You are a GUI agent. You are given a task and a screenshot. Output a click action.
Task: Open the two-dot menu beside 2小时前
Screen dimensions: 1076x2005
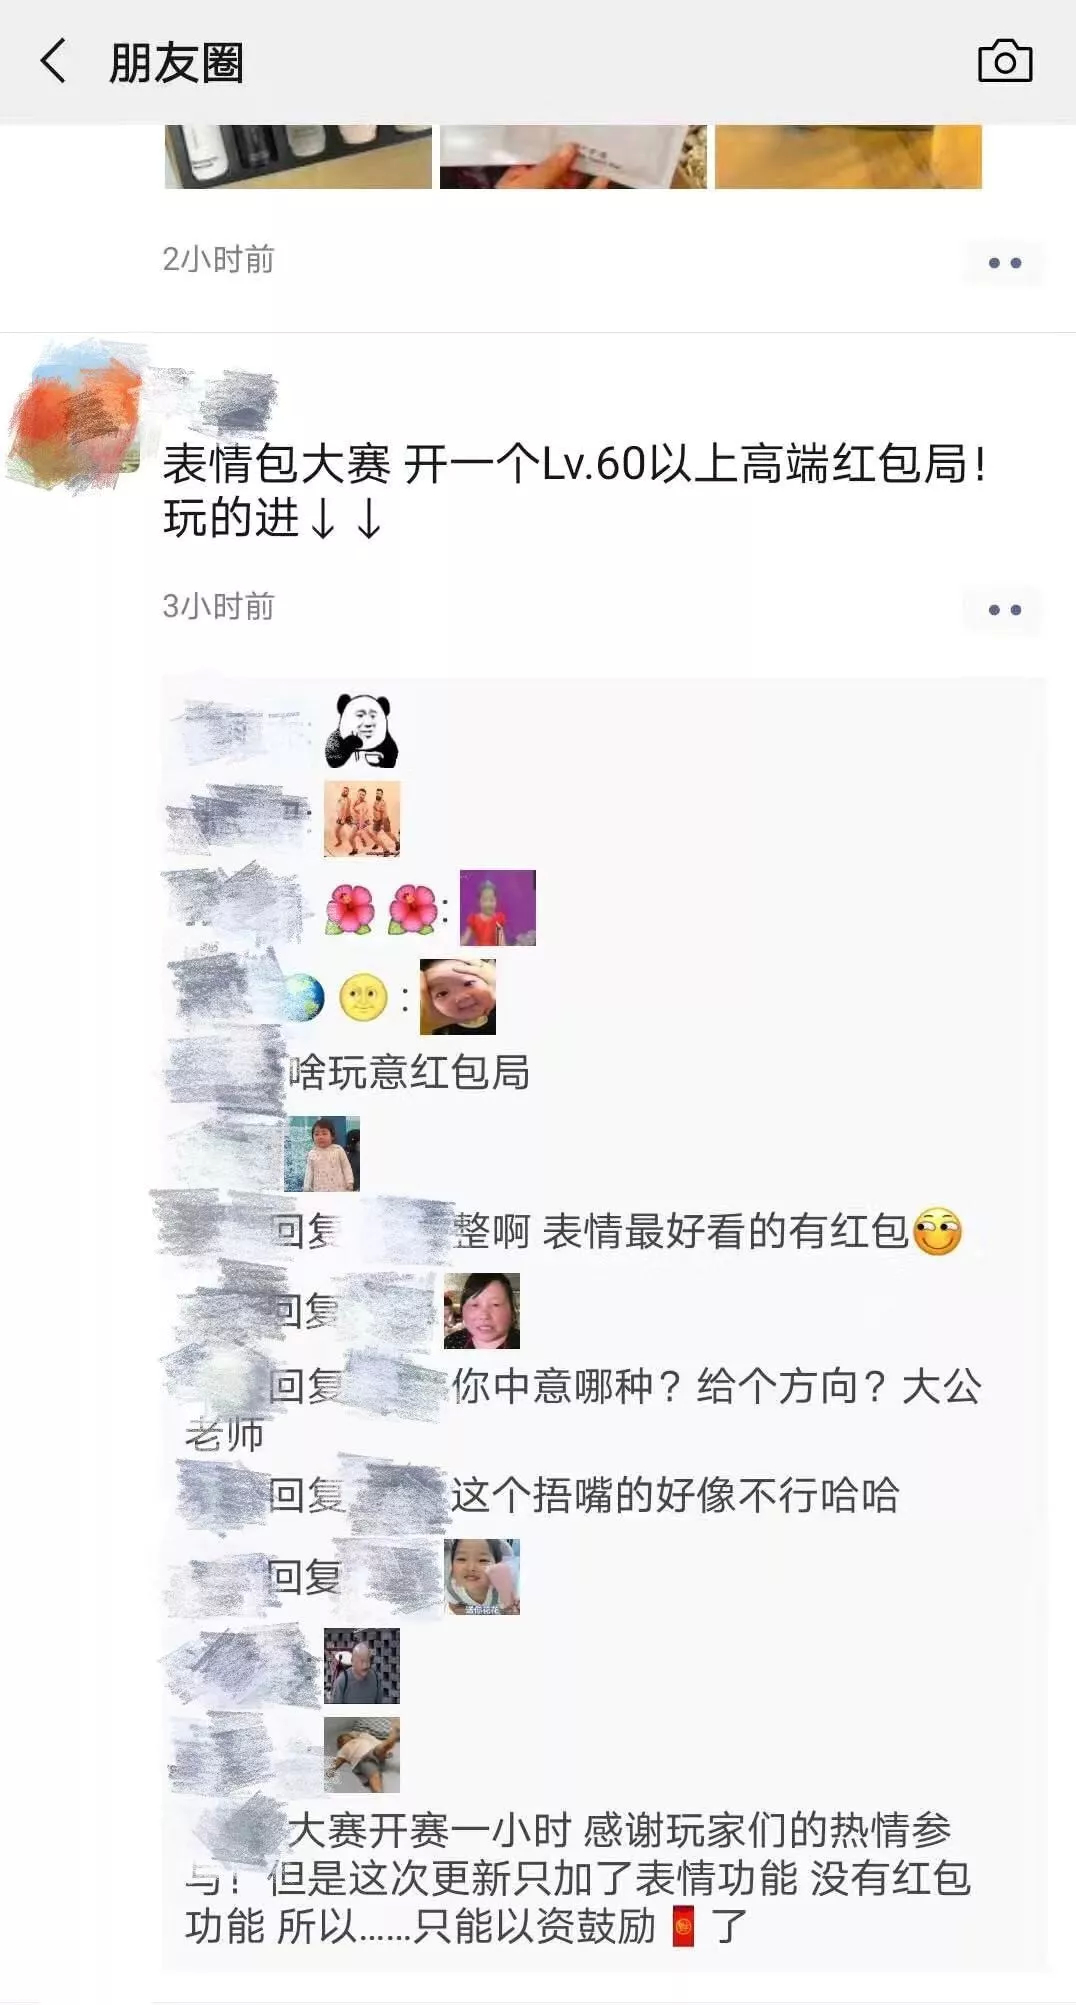click(x=1004, y=263)
